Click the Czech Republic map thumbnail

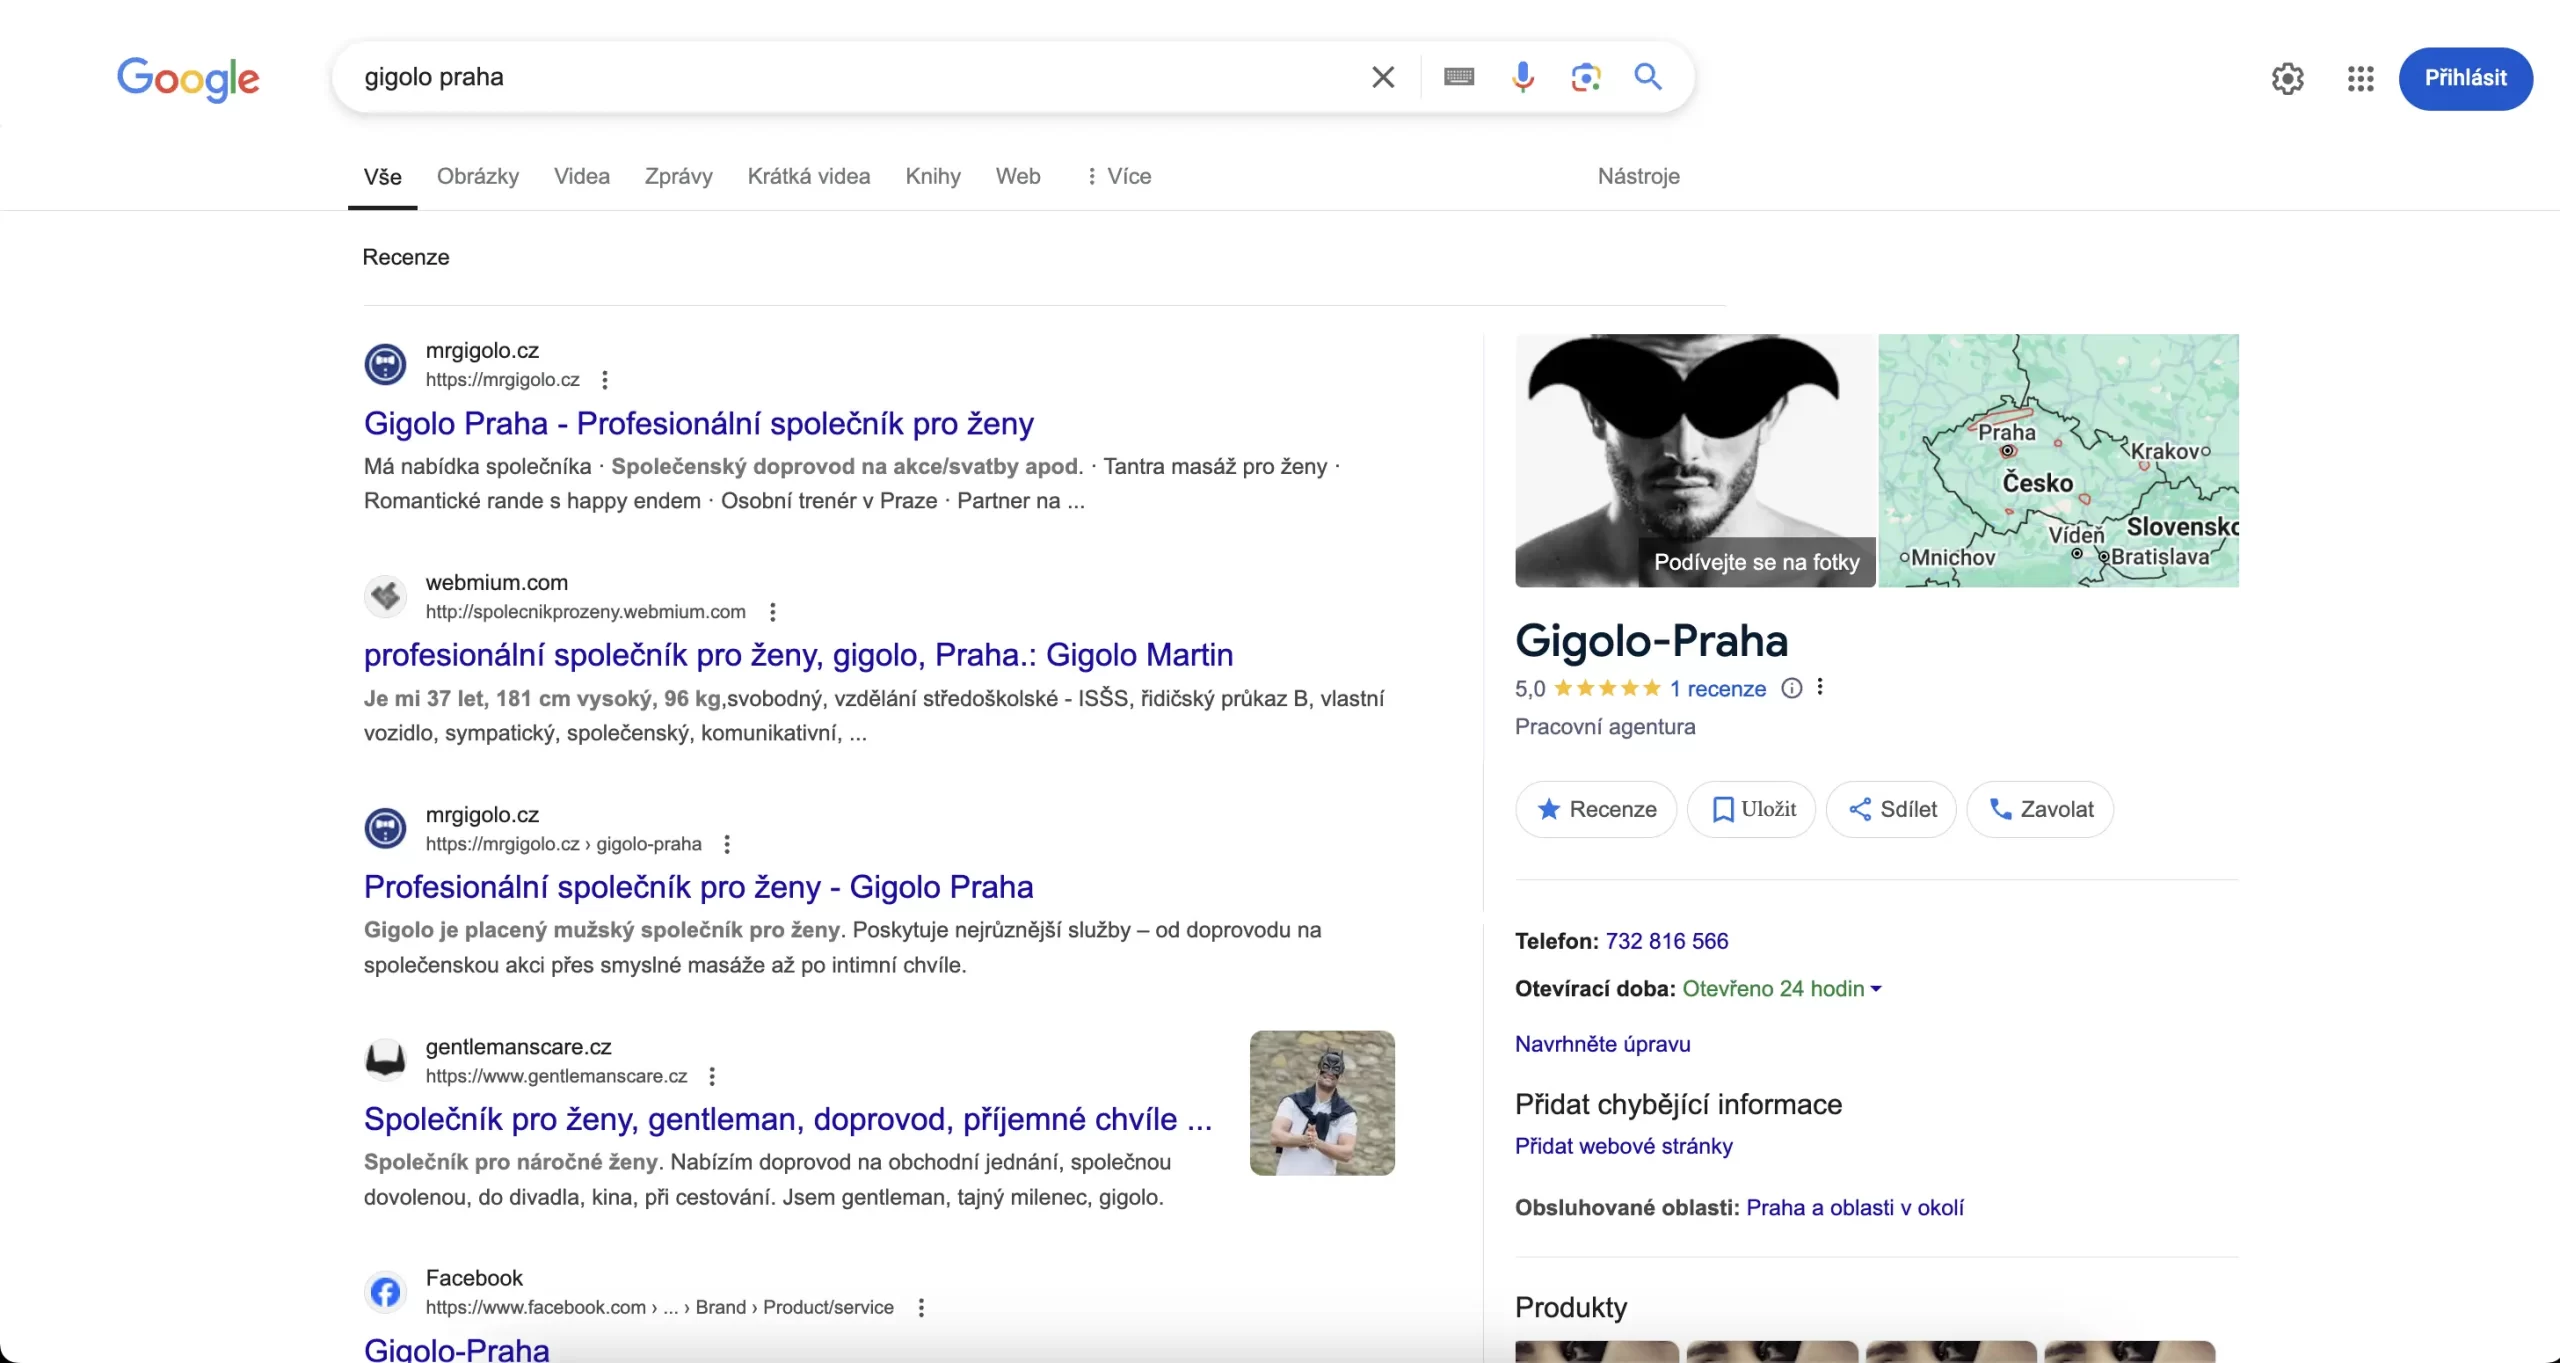2058,460
